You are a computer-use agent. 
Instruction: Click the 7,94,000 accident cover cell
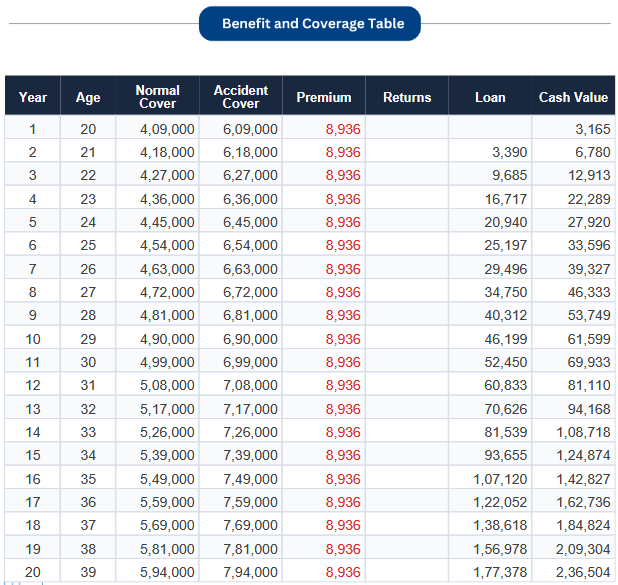pyautogui.click(x=250, y=572)
